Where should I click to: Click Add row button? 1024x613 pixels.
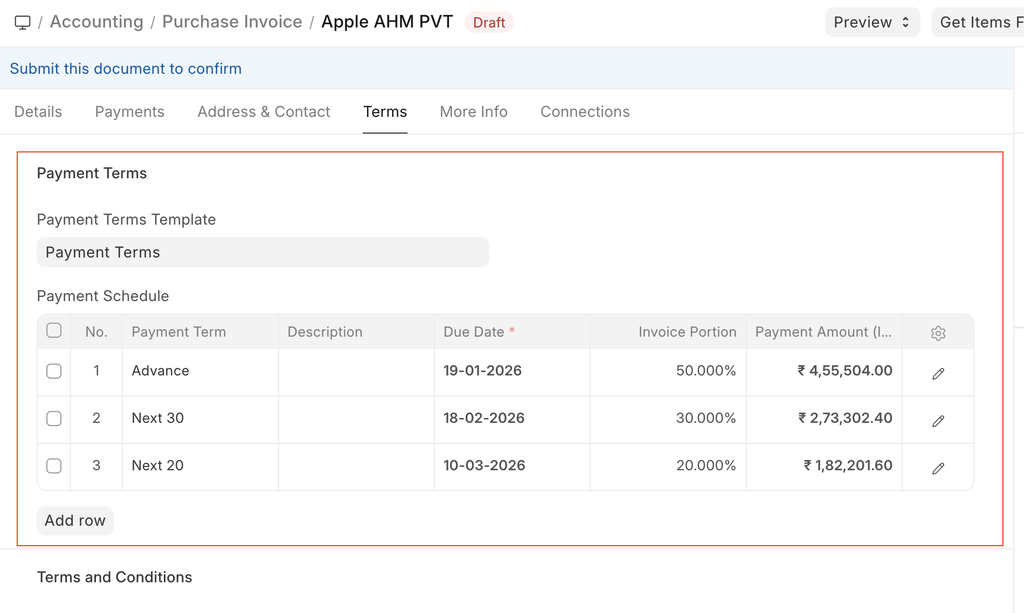click(75, 521)
